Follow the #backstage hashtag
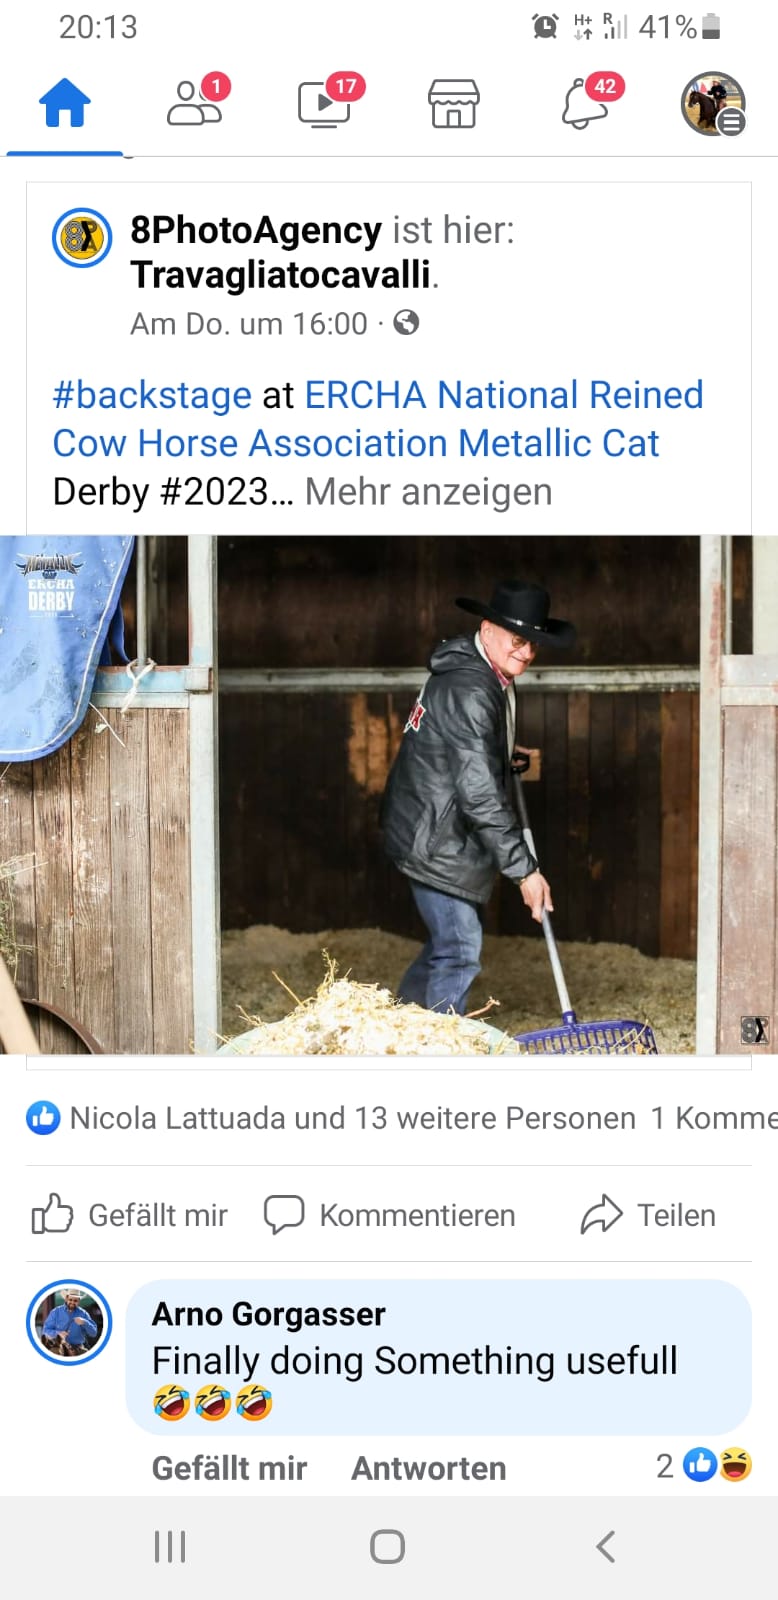Image resolution: width=778 pixels, height=1600 pixels. (x=152, y=395)
